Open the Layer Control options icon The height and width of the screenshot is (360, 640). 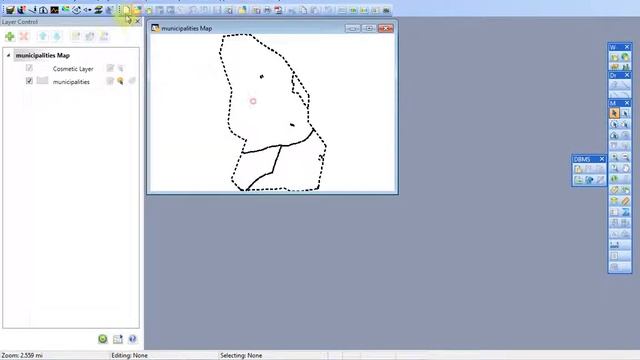point(118,339)
